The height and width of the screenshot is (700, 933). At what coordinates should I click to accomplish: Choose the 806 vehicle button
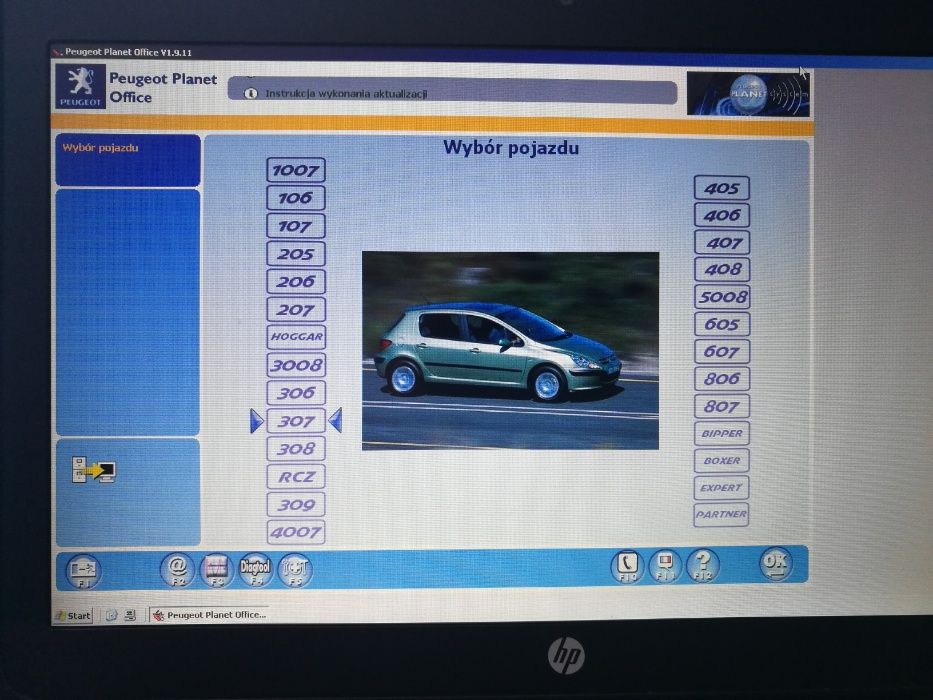pyautogui.click(x=722, y=379)
